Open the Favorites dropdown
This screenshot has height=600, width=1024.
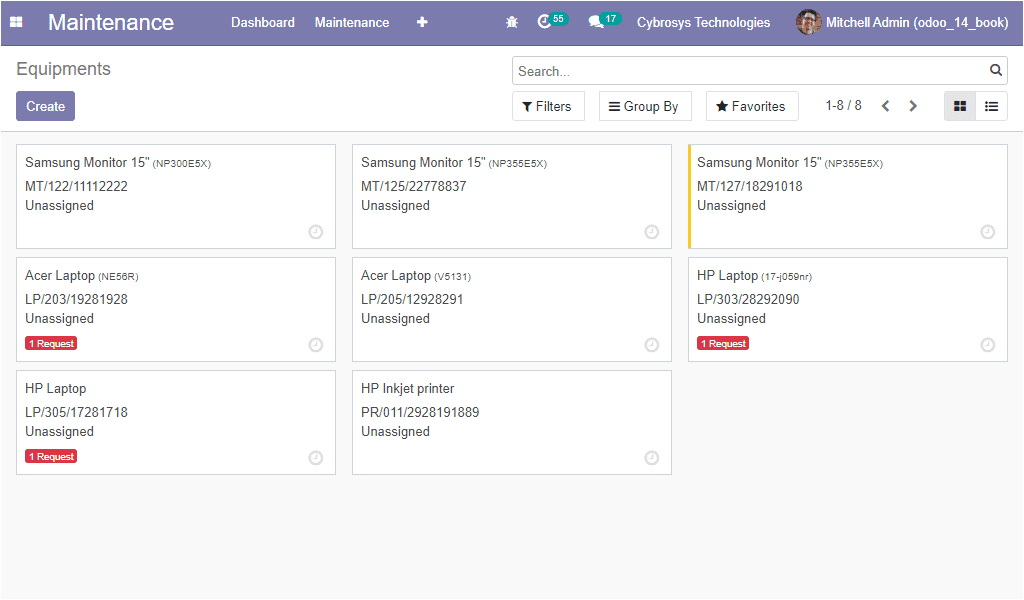752,106
